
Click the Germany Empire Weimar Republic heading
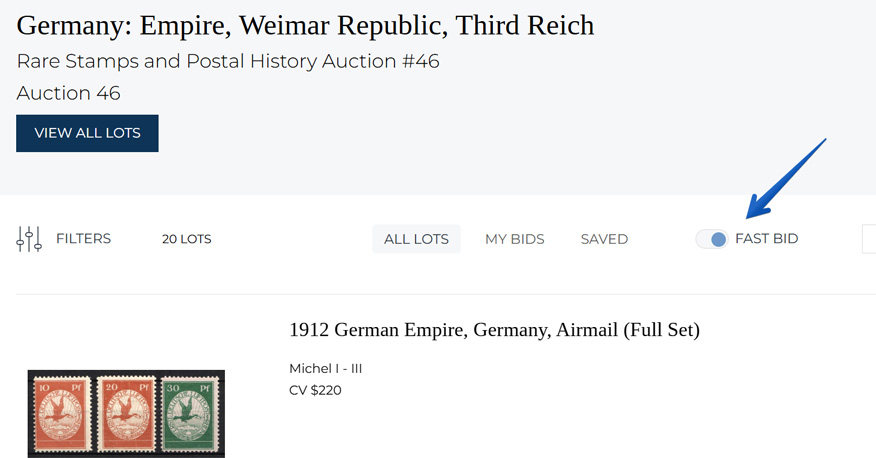coord(305,25)
